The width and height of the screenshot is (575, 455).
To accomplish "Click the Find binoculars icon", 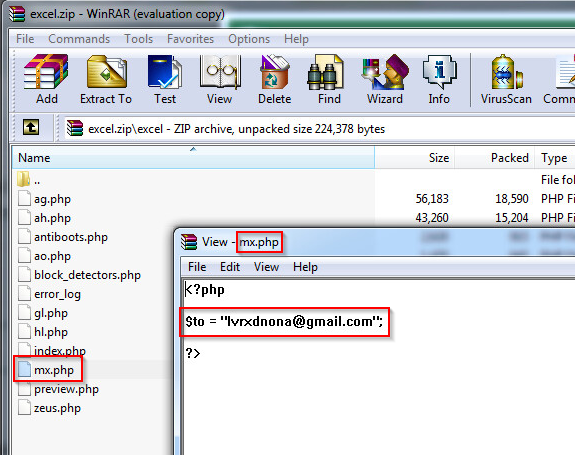I will pyautogui.click(x=329, y=79).
